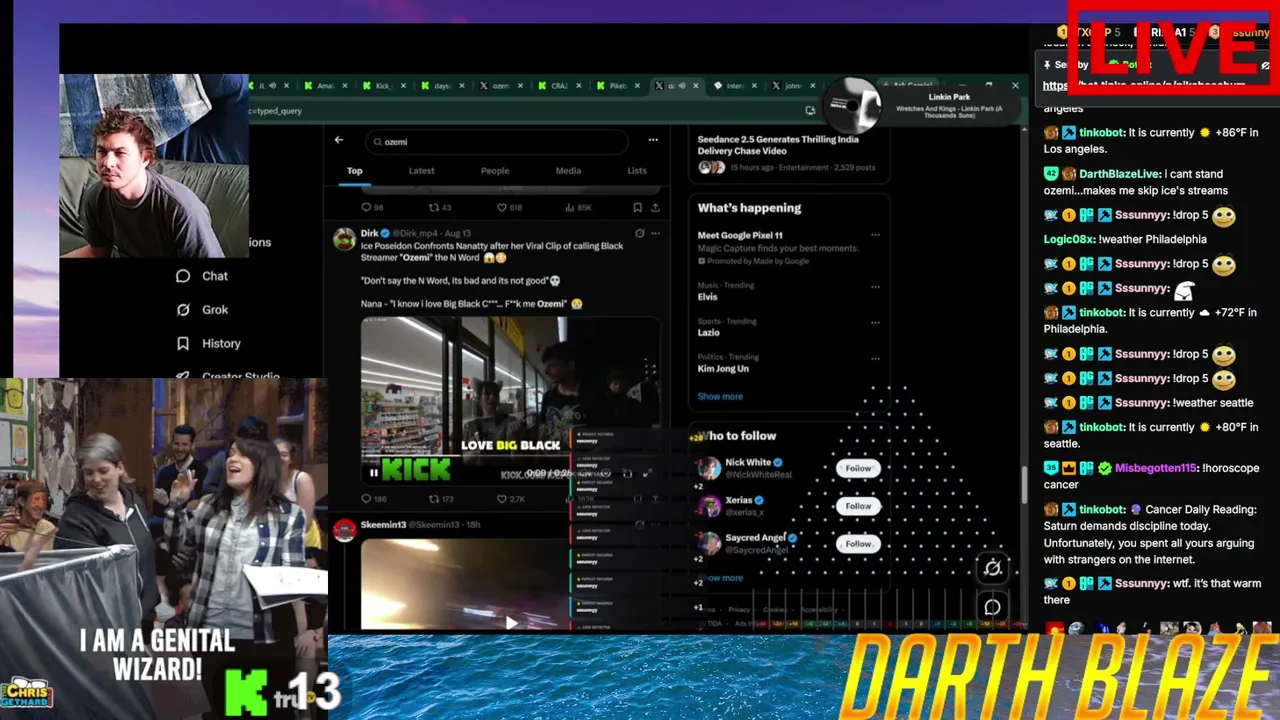Open the more options menu beside the ozemi search
1280x720 pixels.
point(653,140)
